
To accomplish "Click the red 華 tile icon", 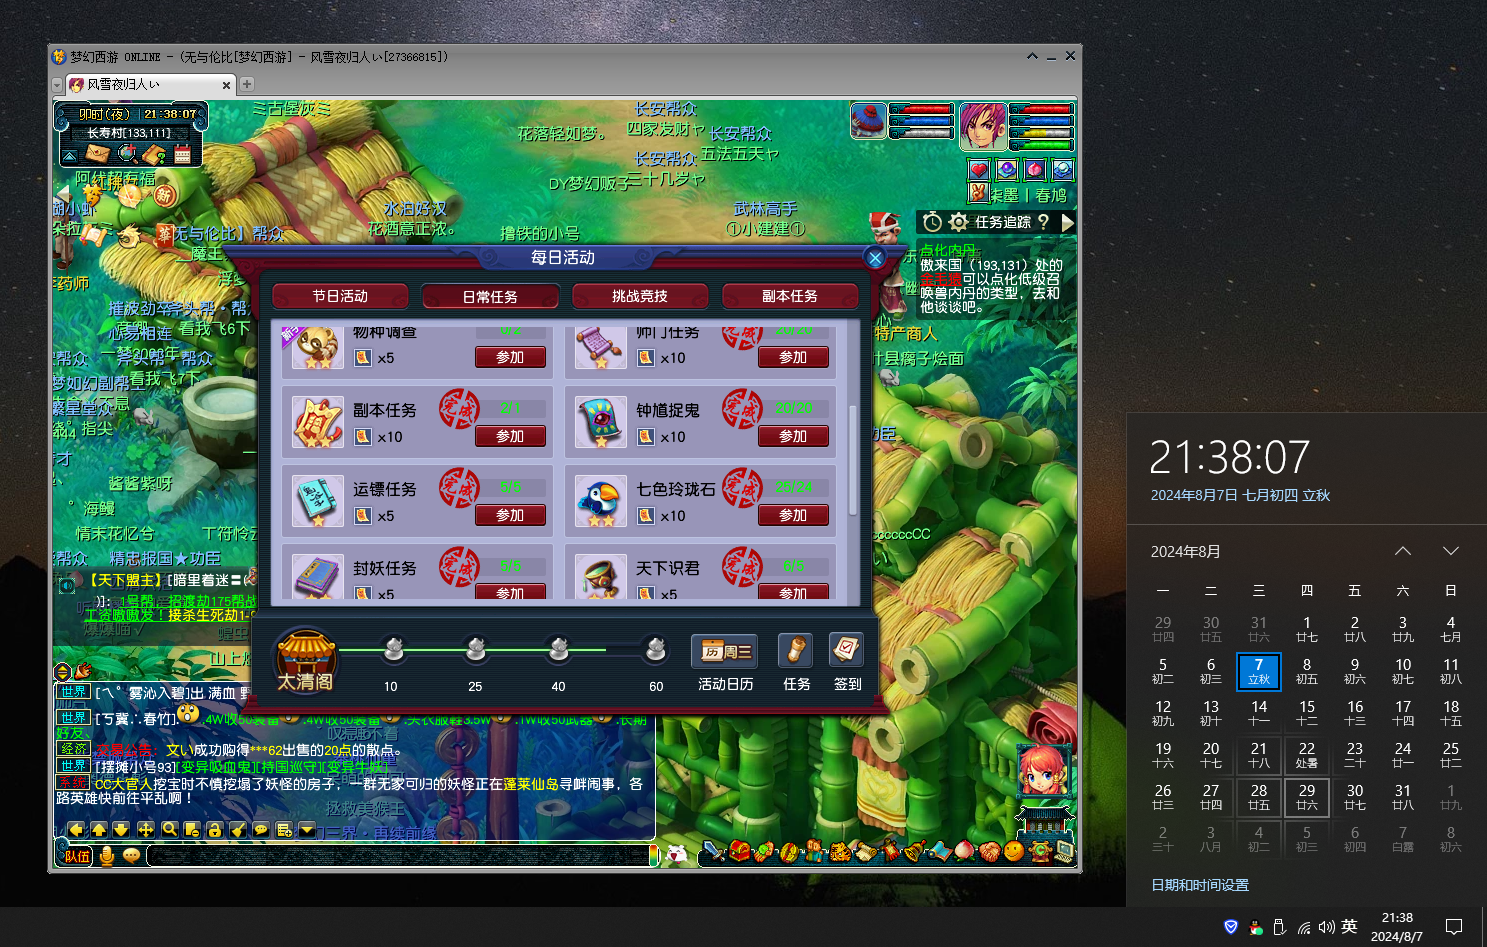I will pos(164,234).
